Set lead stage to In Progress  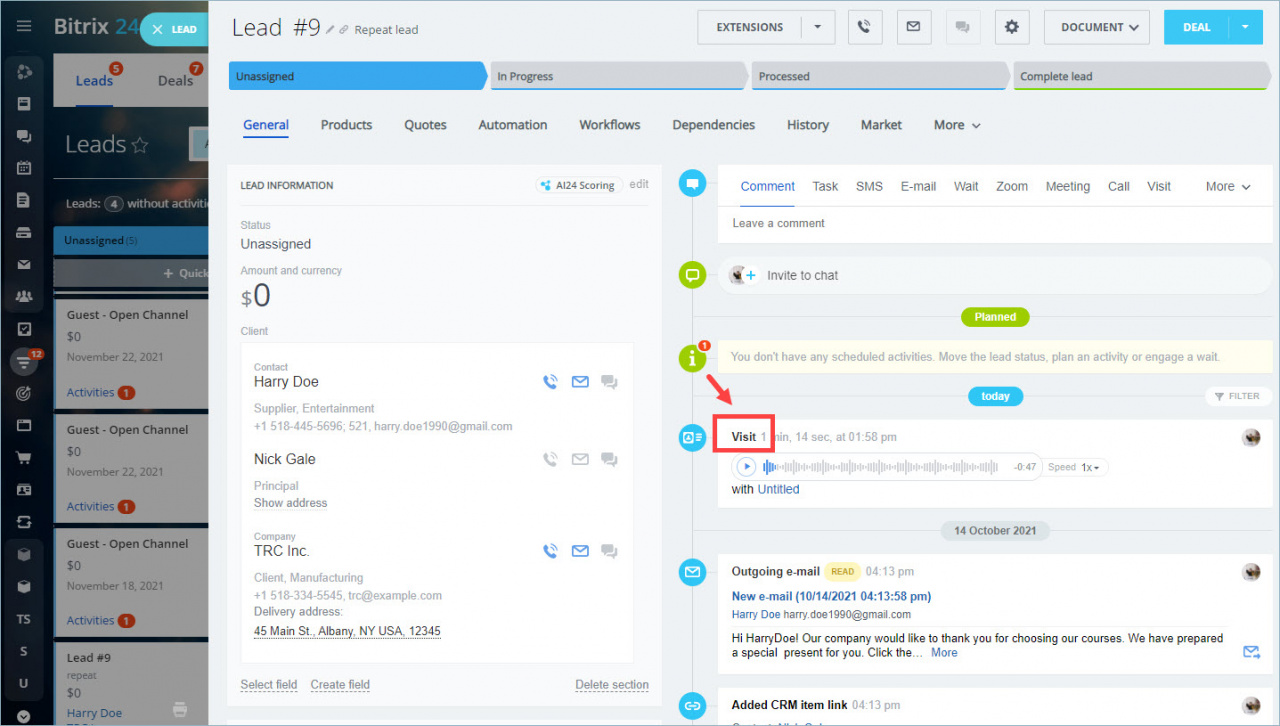tap(618, 76)
